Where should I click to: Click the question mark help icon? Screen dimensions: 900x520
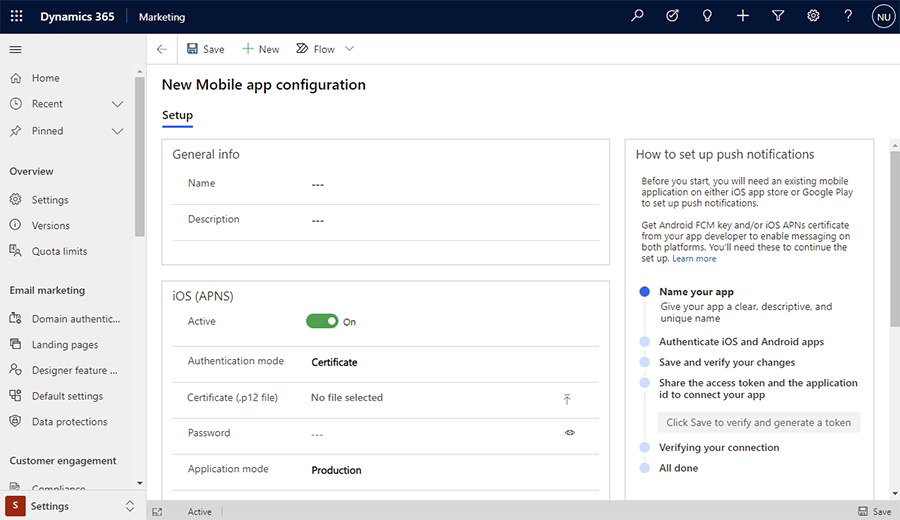[x=848, y=16]
